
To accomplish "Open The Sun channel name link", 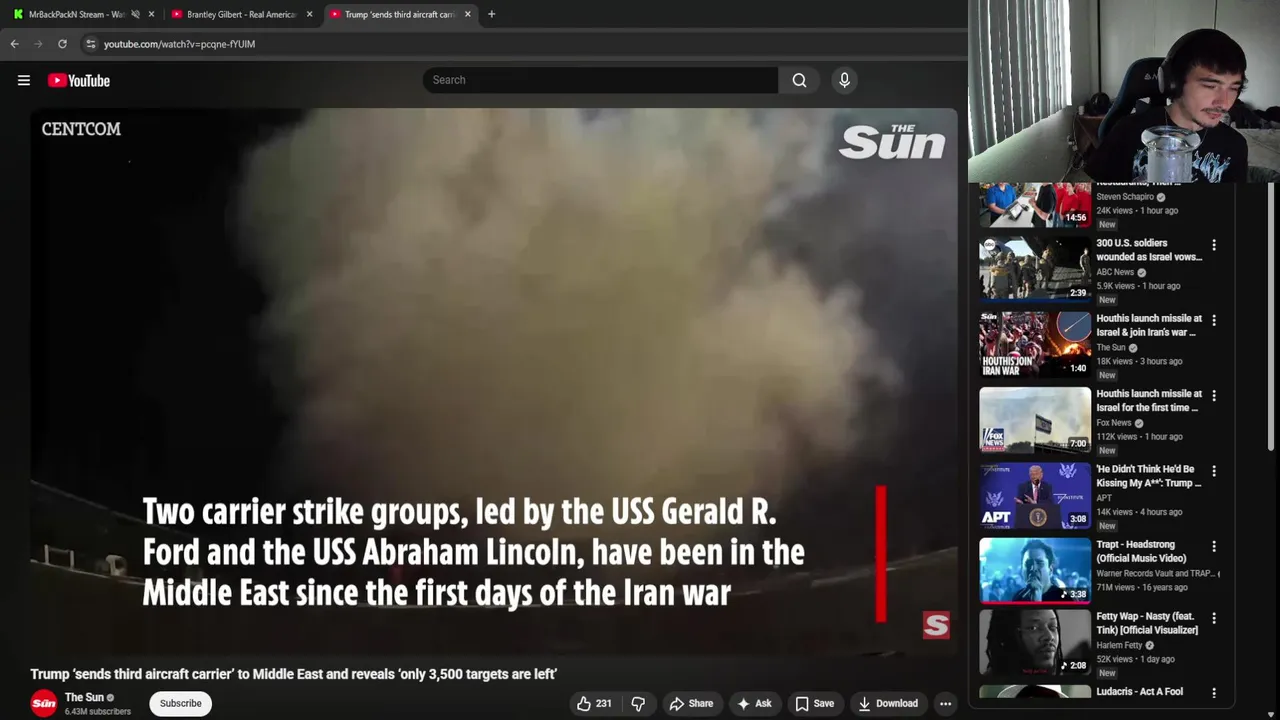I will (84, 697).
